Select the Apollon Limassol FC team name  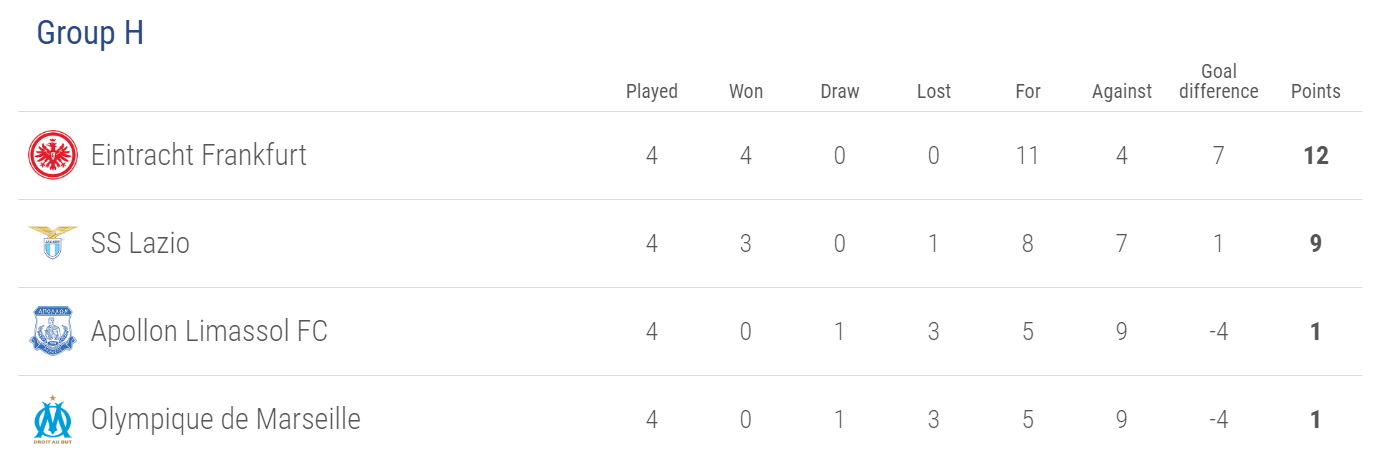click(x=209, y=331)
